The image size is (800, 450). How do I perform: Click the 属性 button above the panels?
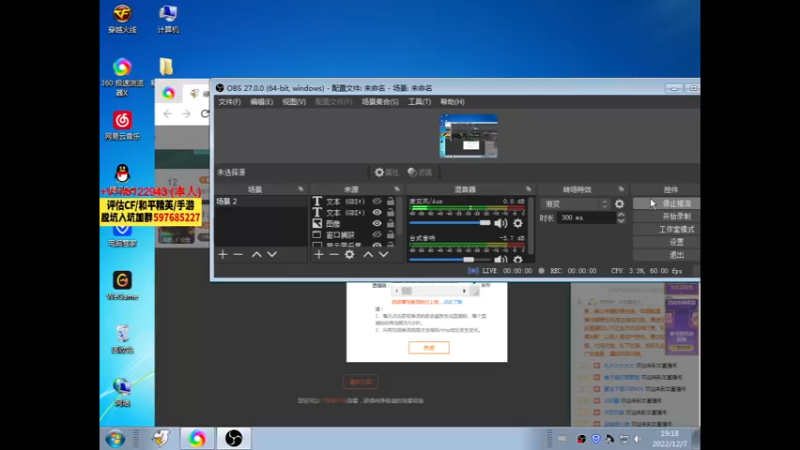pos(387,172)
